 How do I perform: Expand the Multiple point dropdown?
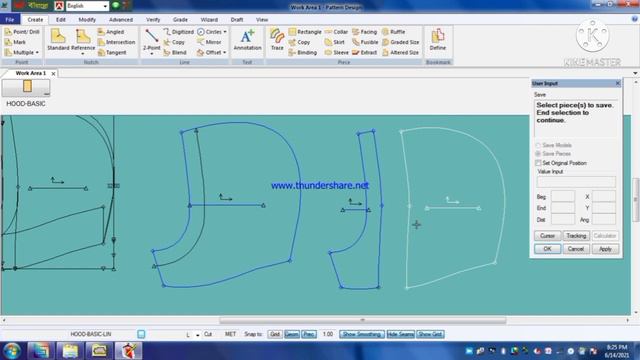coord(37,53)
